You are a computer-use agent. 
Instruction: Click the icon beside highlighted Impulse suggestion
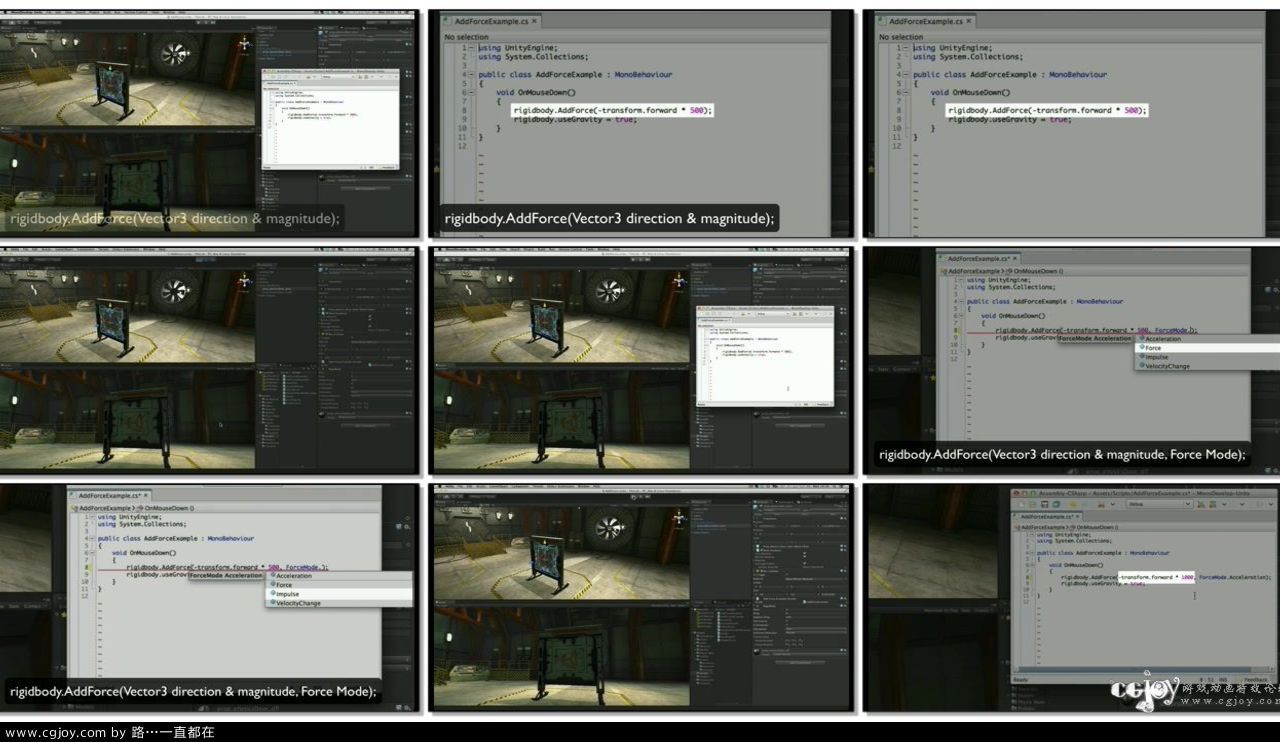pos(271,594)
